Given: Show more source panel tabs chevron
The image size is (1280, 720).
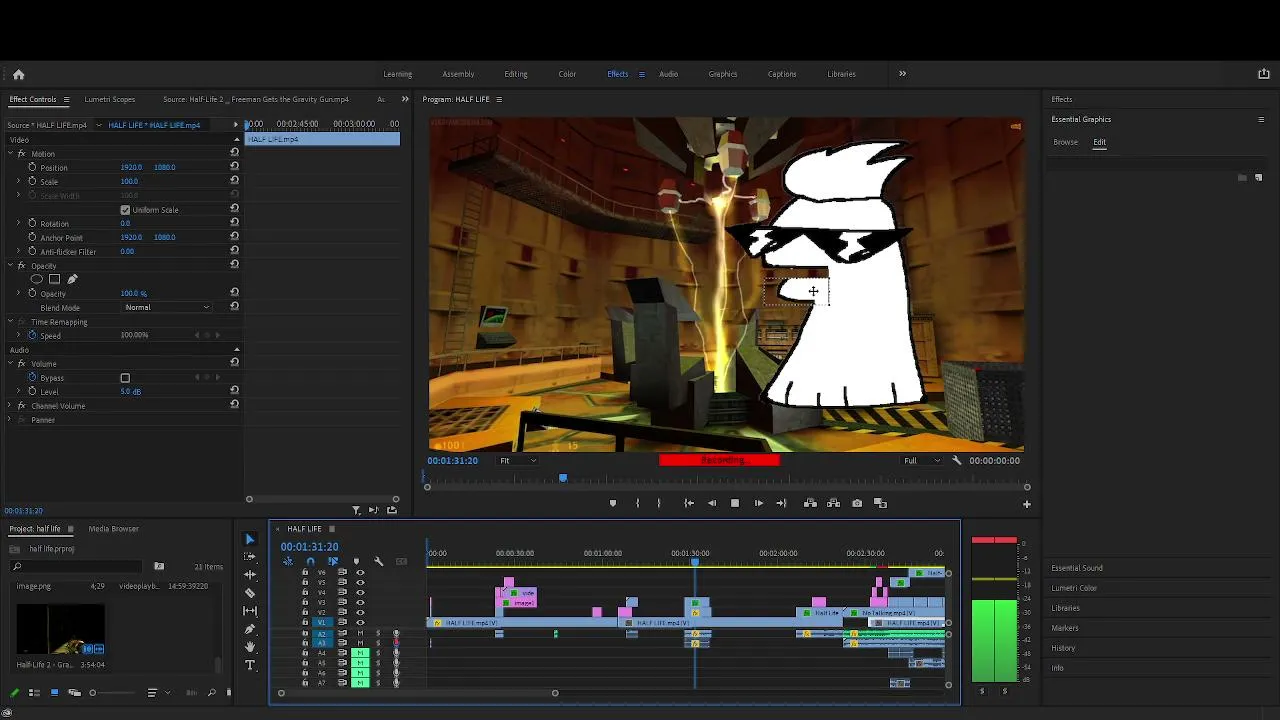Looking at the screenshot, I should 404,99.
